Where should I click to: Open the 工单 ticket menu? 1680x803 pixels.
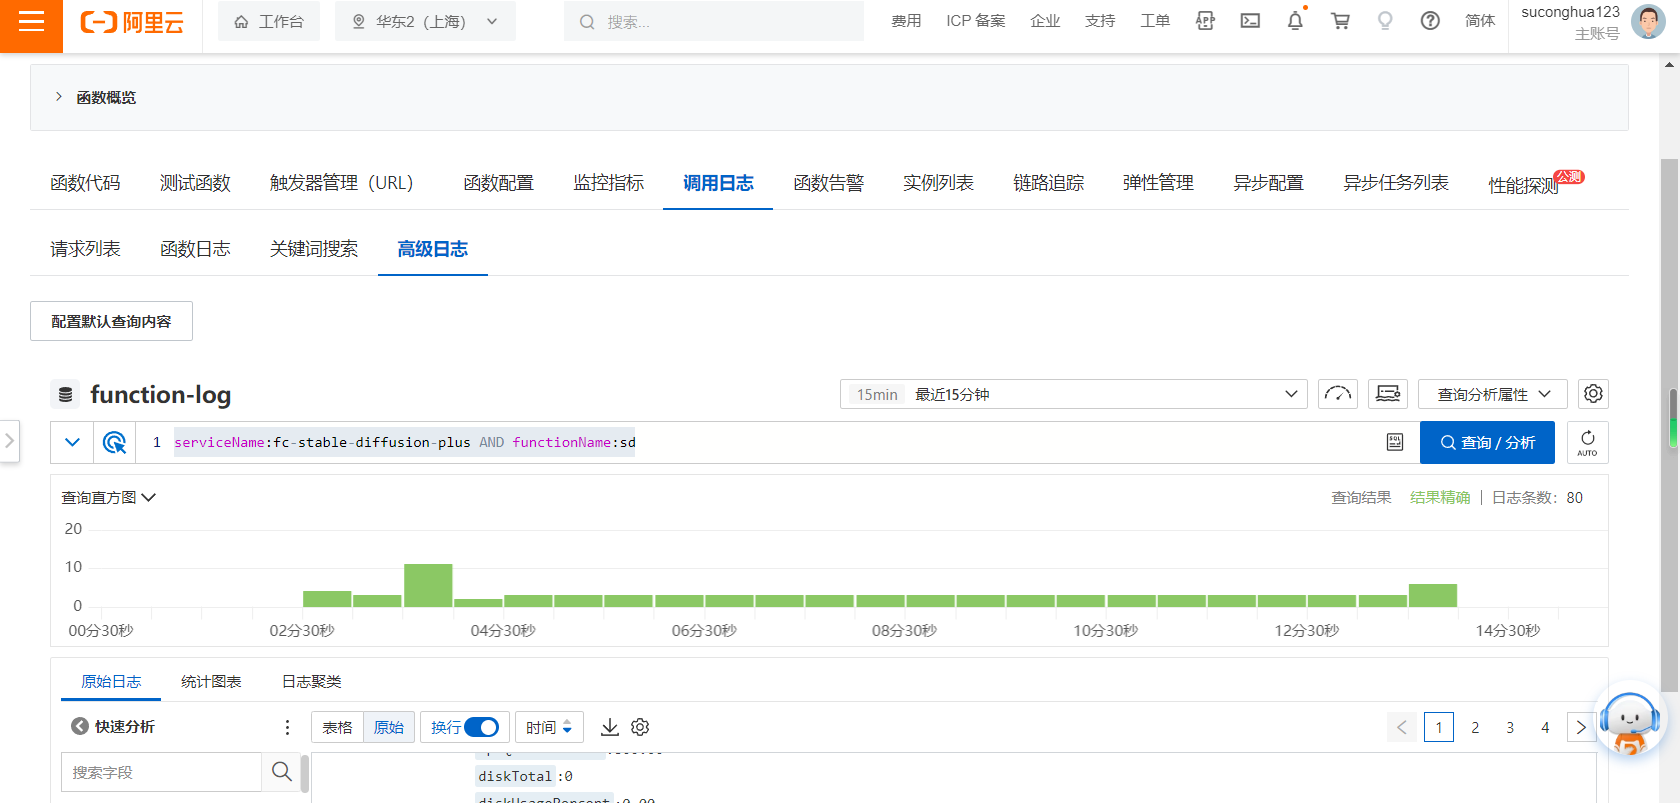click(x=1155, y=21)
